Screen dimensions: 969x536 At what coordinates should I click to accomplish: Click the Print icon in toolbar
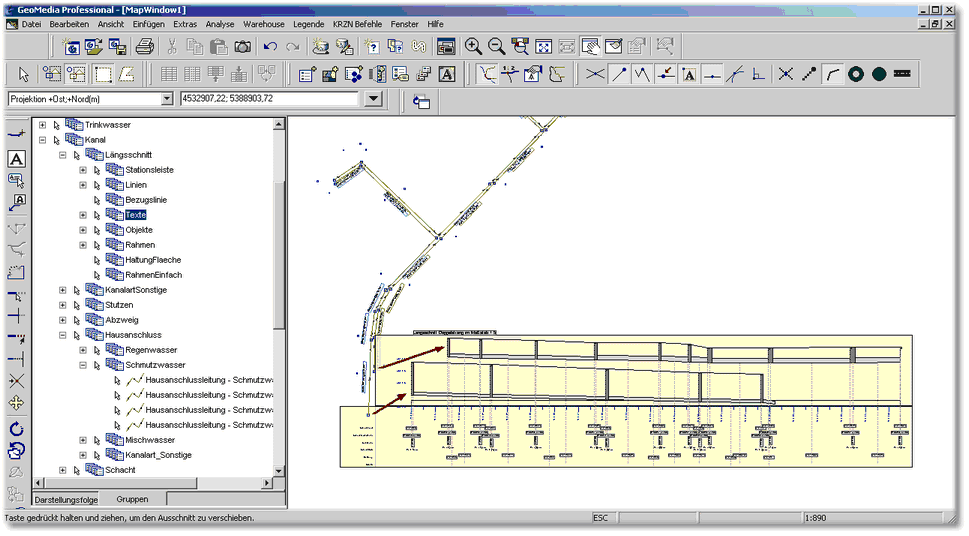(144, 46)
